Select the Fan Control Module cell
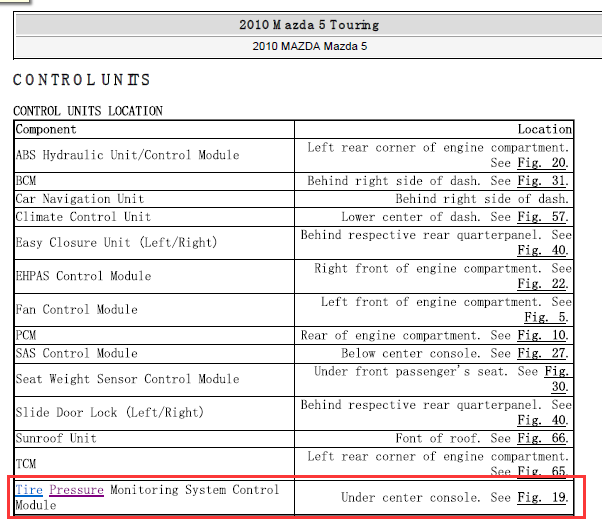 click(x=154, y=309)
